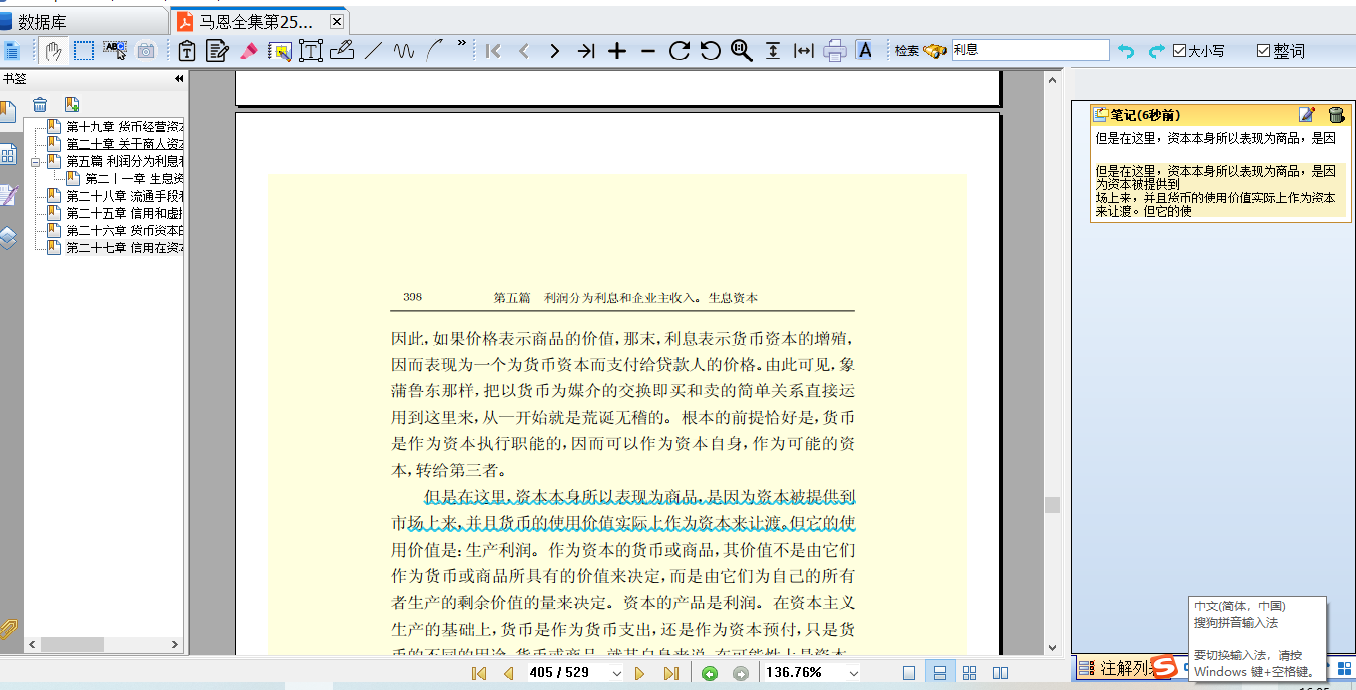Zoom out with the minus icon
The image size is (1356, 690).
[x=648, y=50]
